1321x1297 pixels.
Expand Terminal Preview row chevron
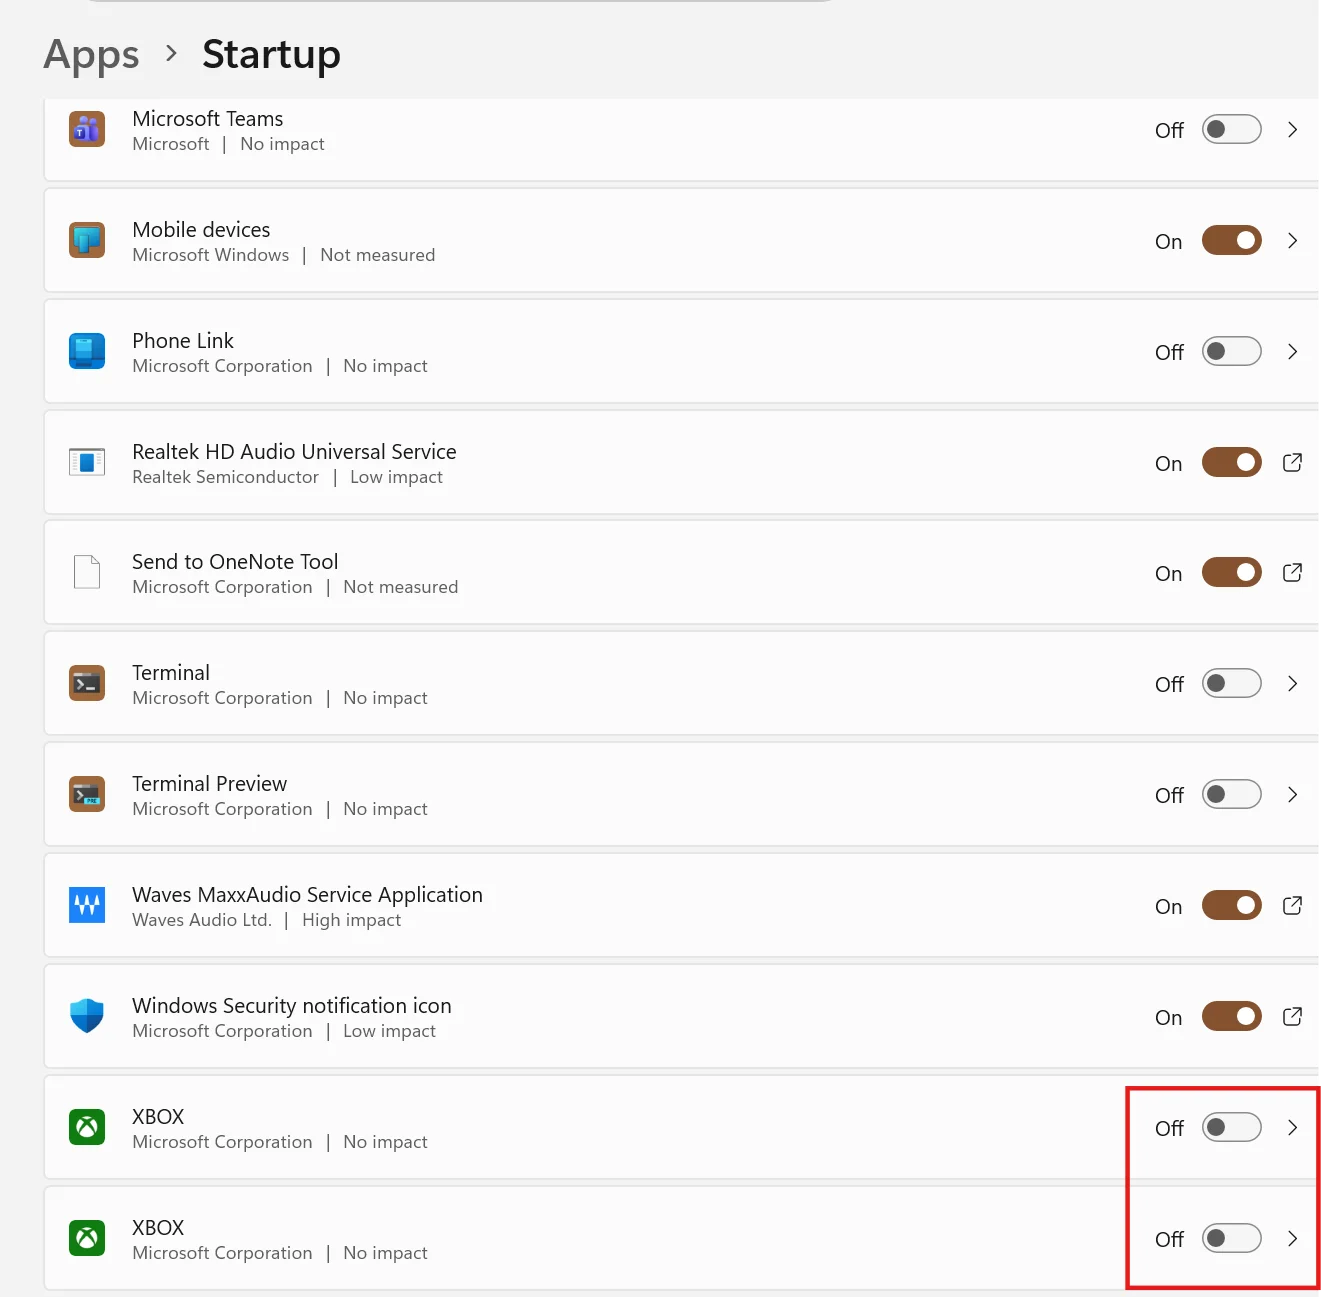1292,795
